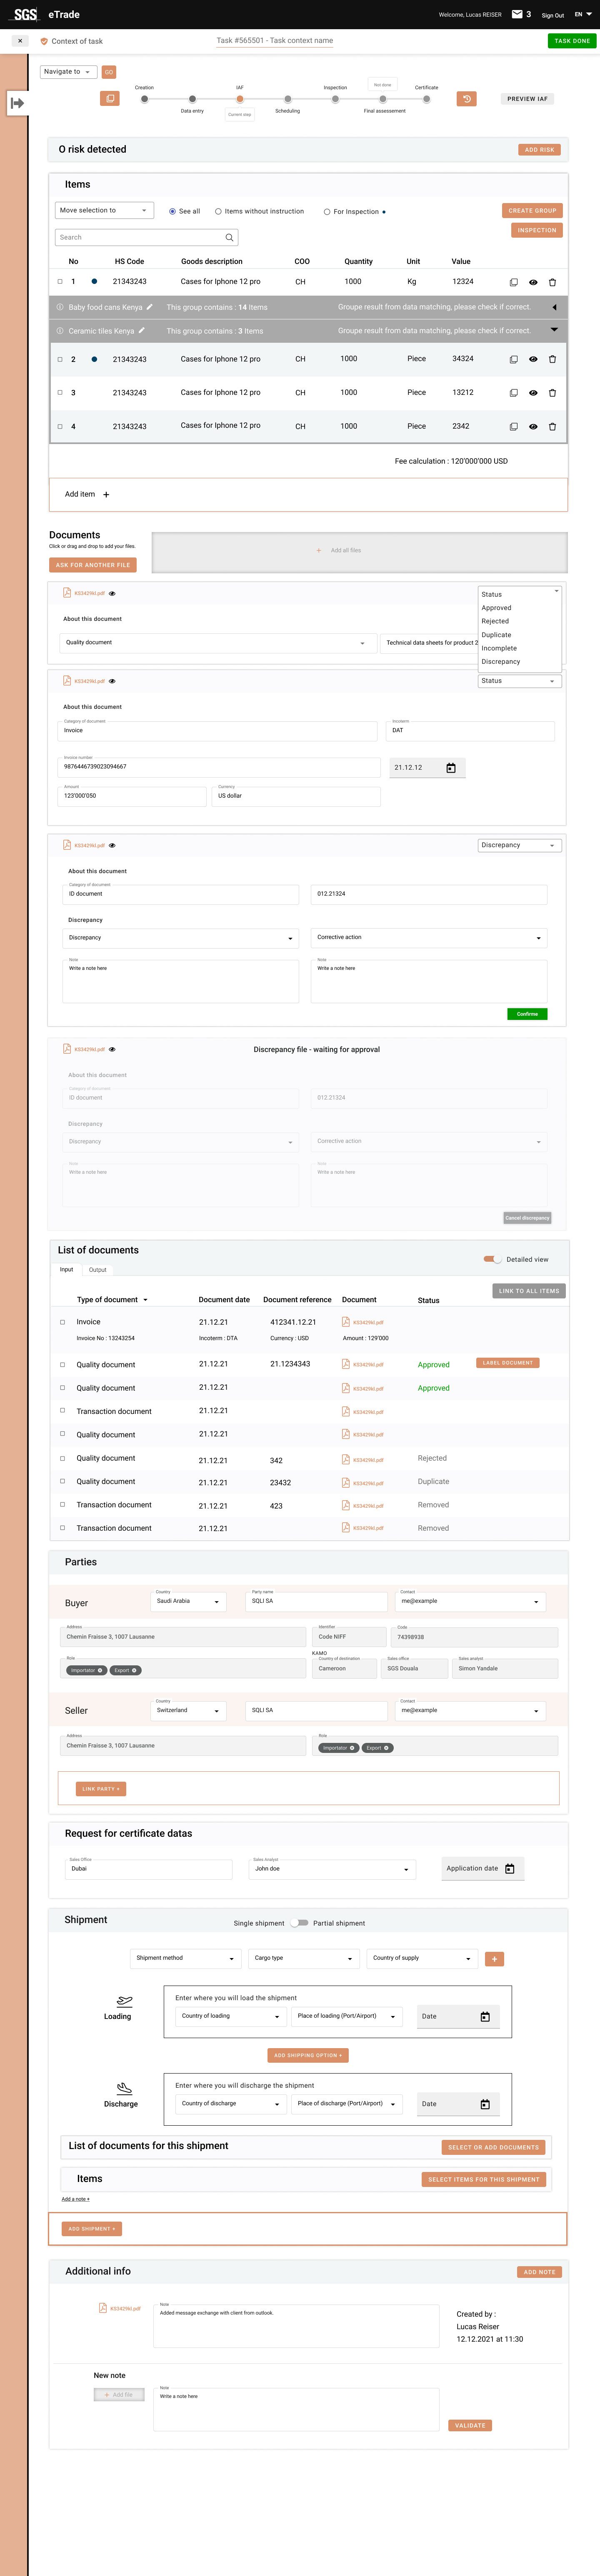Select Items without instruction radio option
The width and height of the screenshot is (600, 2576).
(x=218, y=212)
